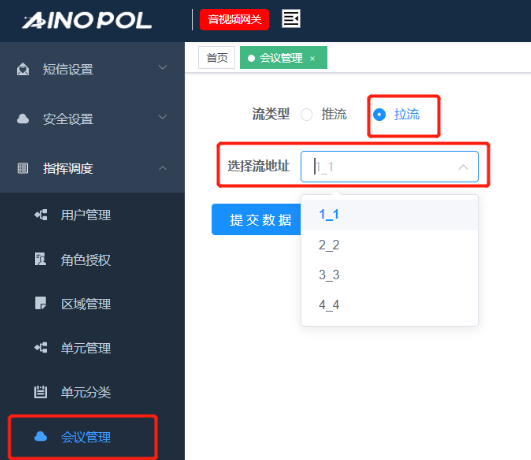
Task: Click the 会议管理 cloud icon in sidebar
Action: [41, 437]
